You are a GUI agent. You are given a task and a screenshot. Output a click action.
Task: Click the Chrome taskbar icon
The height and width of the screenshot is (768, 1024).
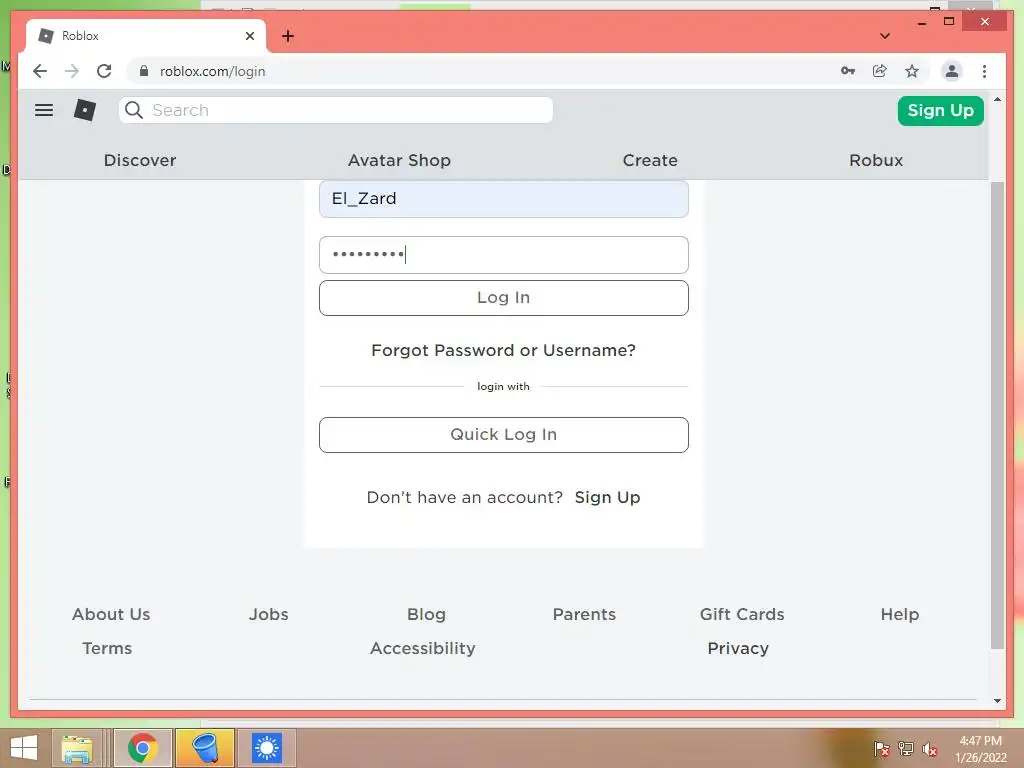tap(143, 748)
